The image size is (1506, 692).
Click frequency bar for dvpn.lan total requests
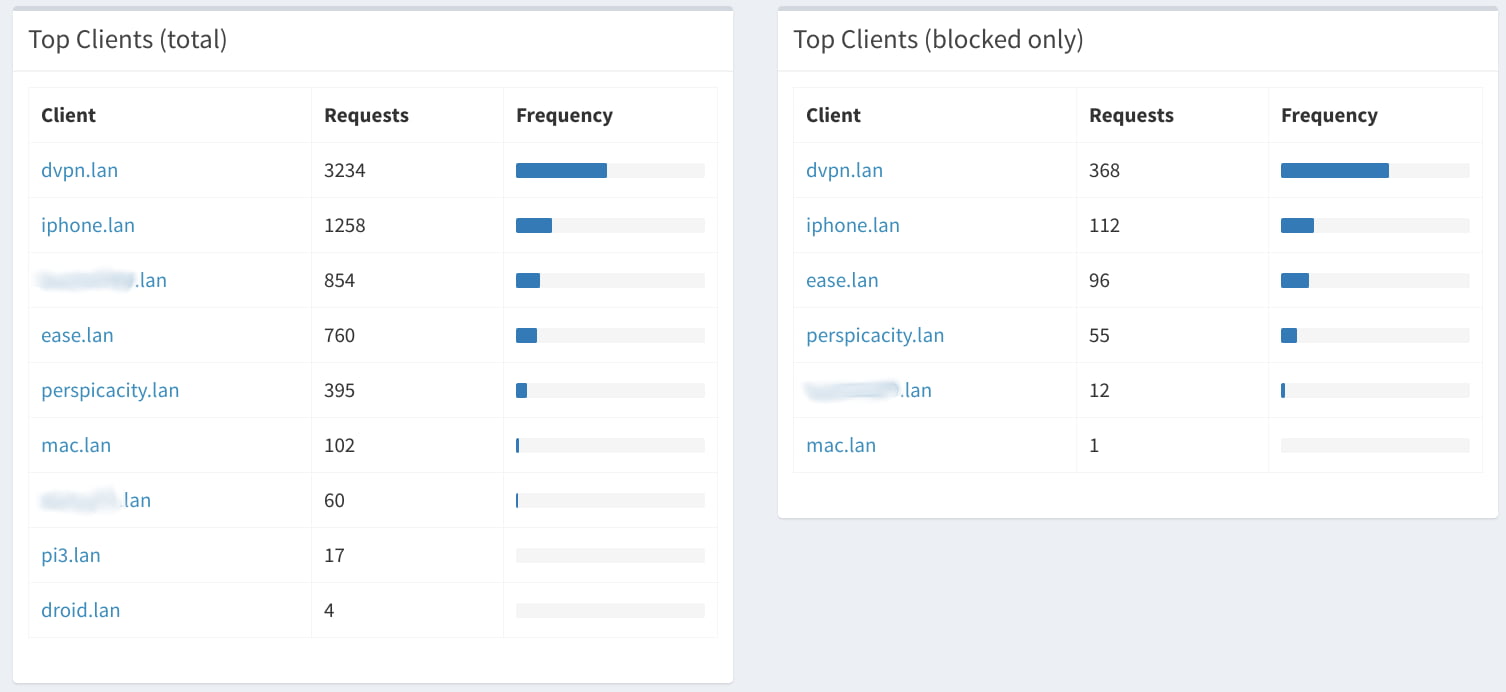pos(610,171)
